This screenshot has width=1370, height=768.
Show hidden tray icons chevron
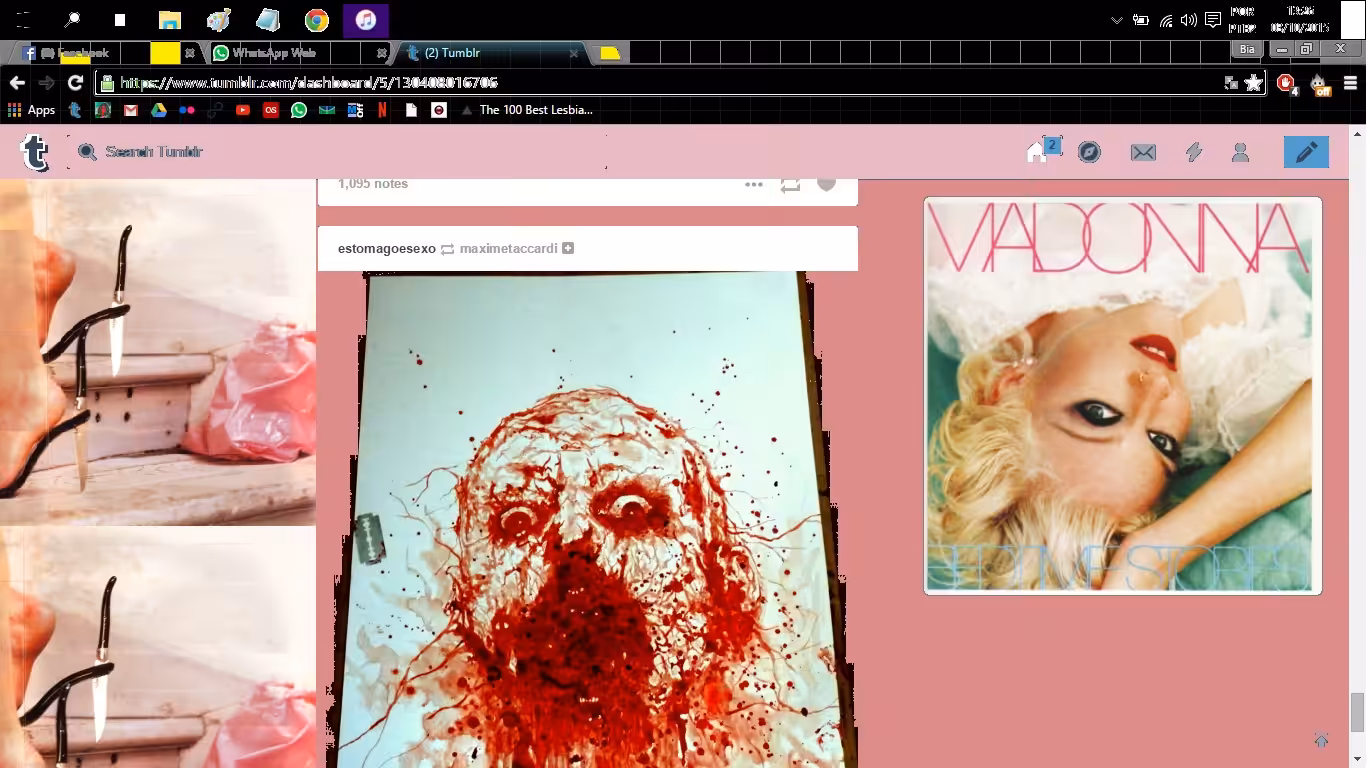point(1116,20)
